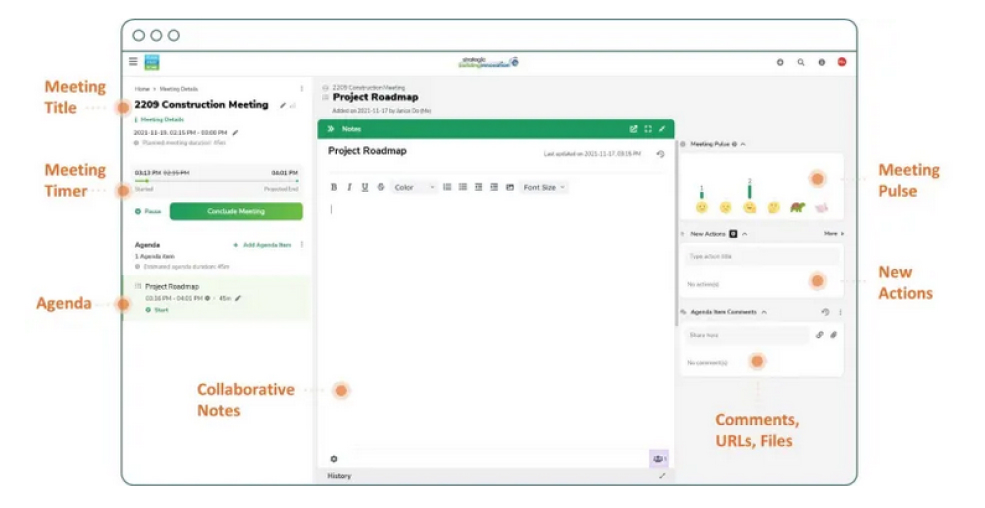Viewport: 985px width, 508px height.
Task: Toggle bold formatting in notes editor
Action: coord(333,187)
